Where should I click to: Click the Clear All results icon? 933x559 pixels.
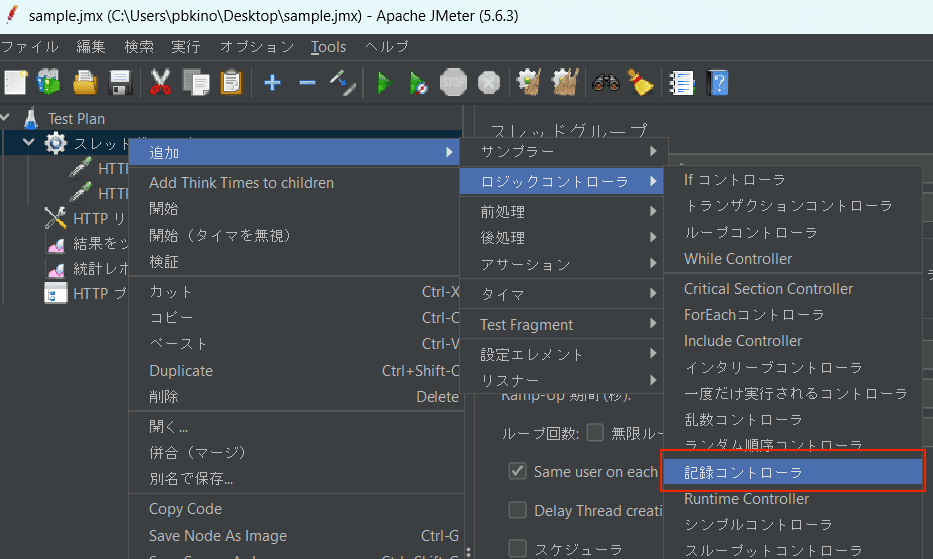point(565,83)
